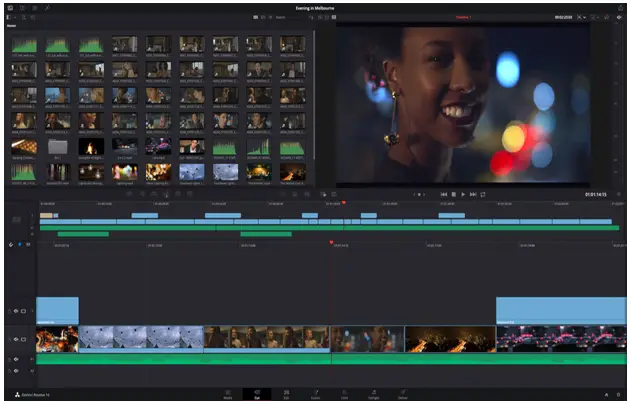Image resolution: width=631 pixels, height=404 pixels.
Task: Click the 01:01:14:15 timecode field
Action: click(x=596, y=194)
